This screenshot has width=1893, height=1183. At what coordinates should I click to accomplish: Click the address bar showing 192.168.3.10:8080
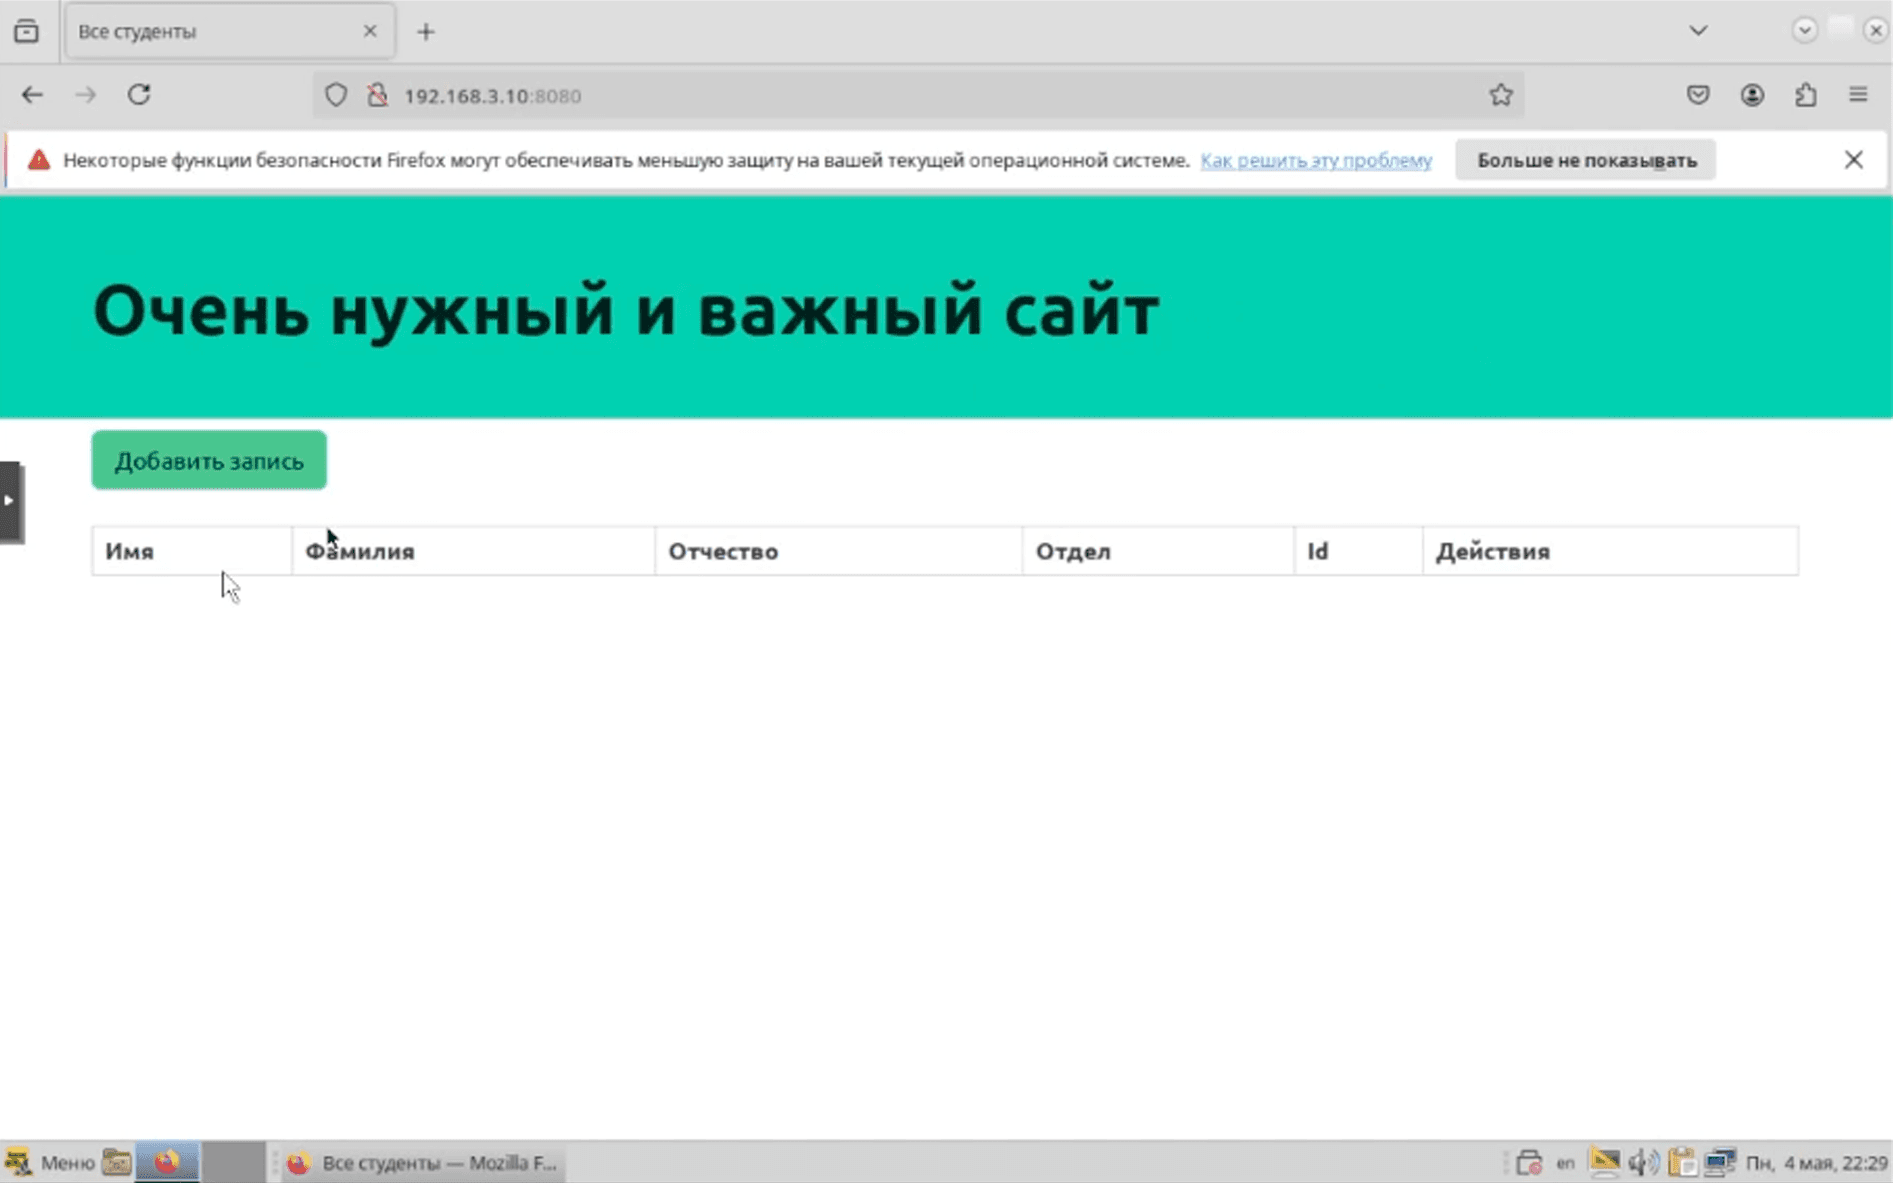(920, 95)
